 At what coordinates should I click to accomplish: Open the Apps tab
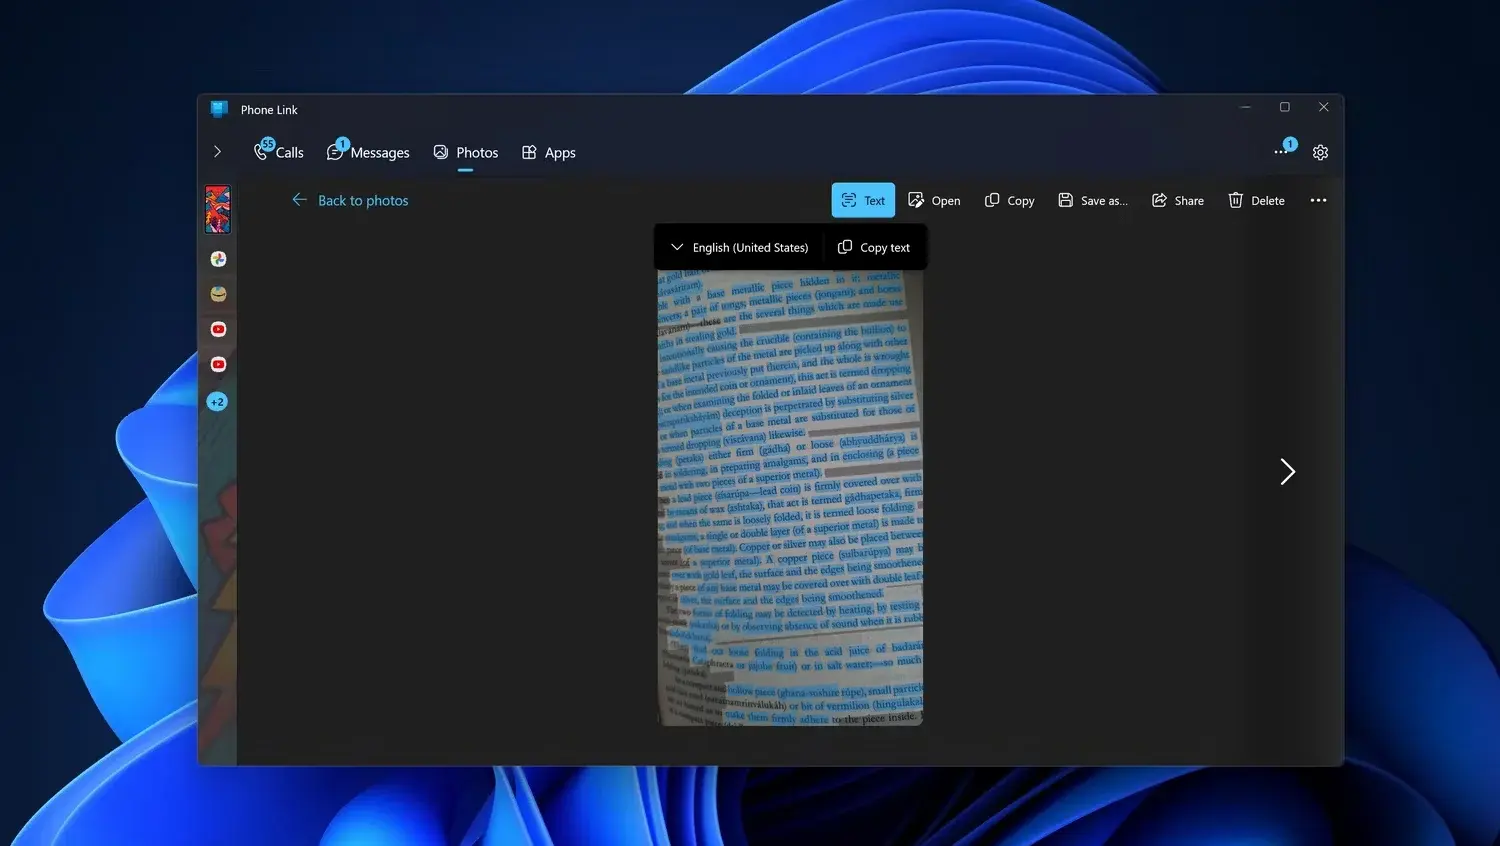(x=548, y=152)
